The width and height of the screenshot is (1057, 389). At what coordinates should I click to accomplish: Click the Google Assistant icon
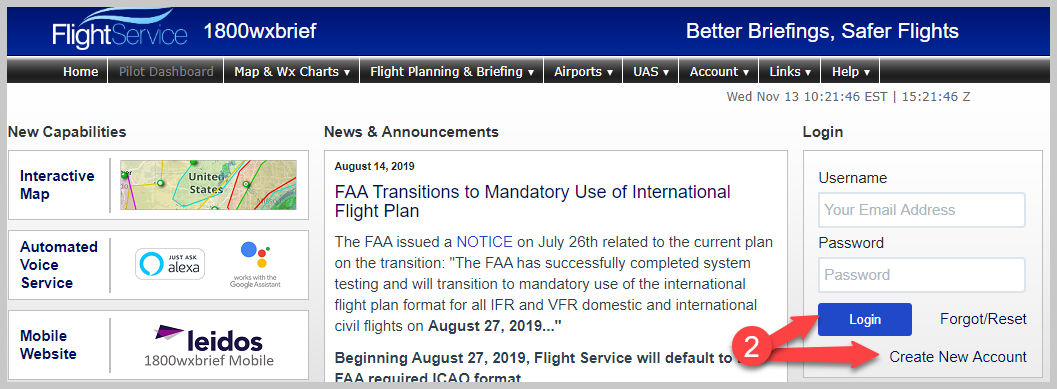[x=255, y=265]
